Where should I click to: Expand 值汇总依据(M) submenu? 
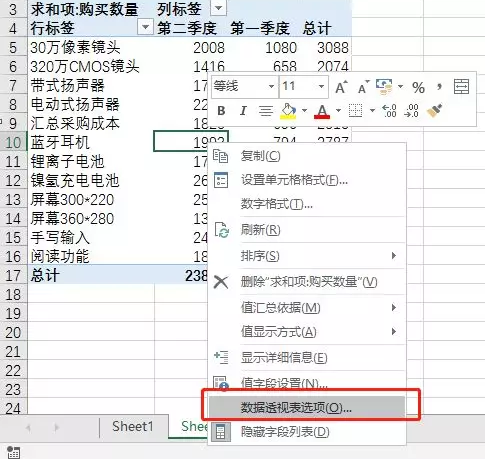pyautogui.click(x=307, y=308)
